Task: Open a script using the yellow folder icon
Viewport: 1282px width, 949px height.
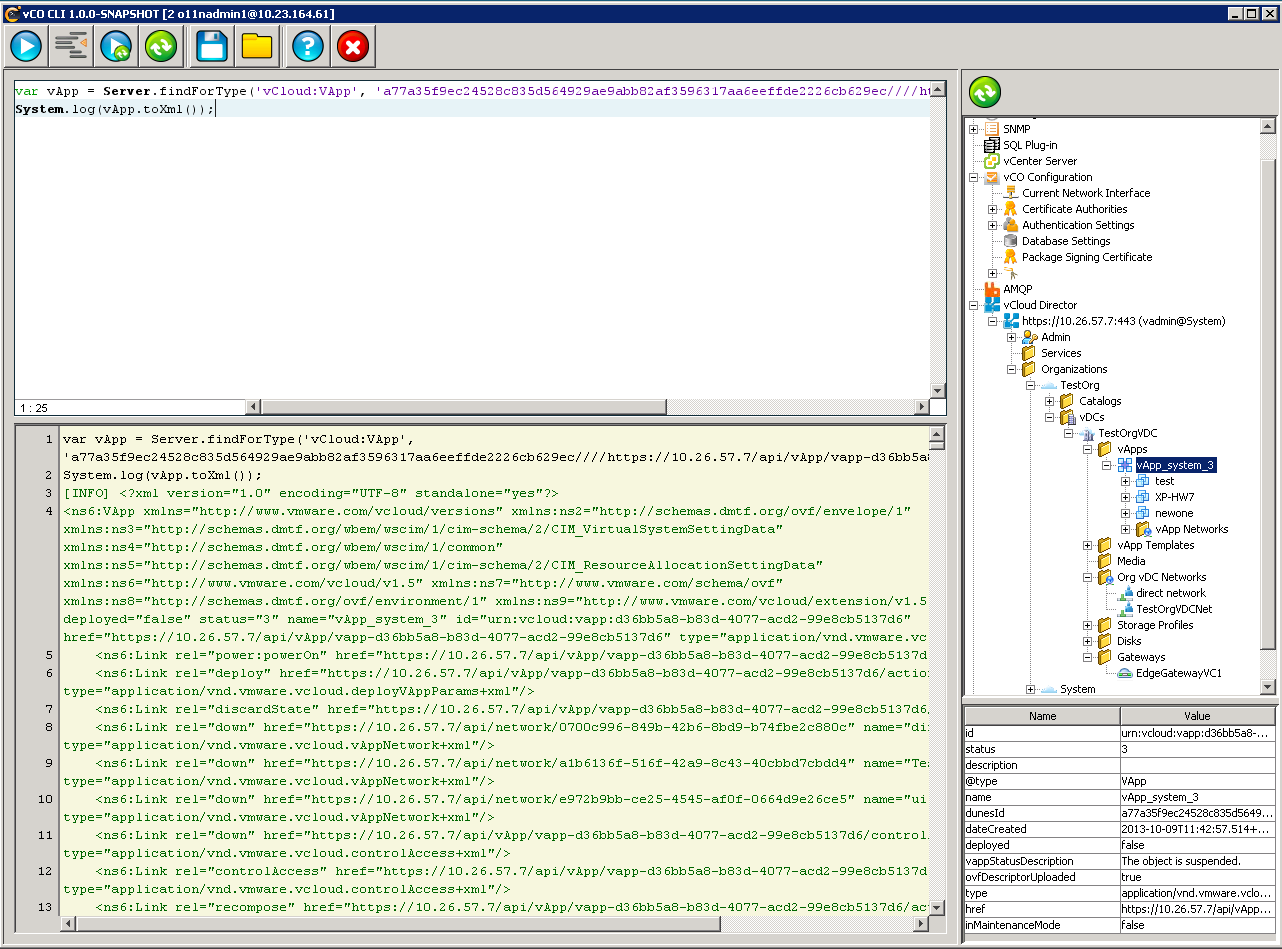Action: pyautogui.click(x=257, y=45)
